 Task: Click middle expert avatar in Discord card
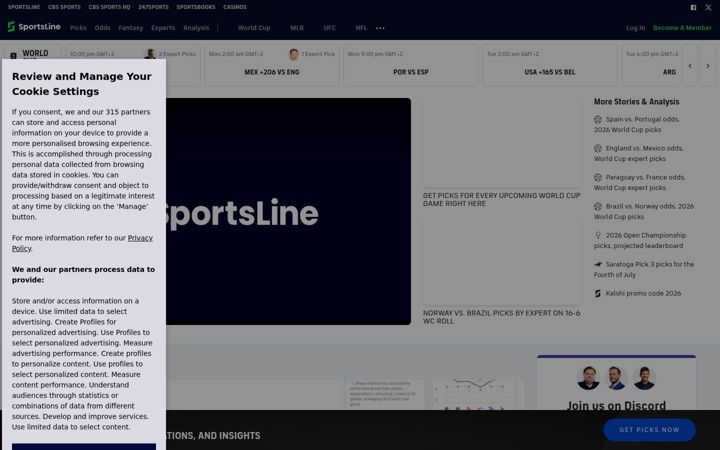coord(616,378)
